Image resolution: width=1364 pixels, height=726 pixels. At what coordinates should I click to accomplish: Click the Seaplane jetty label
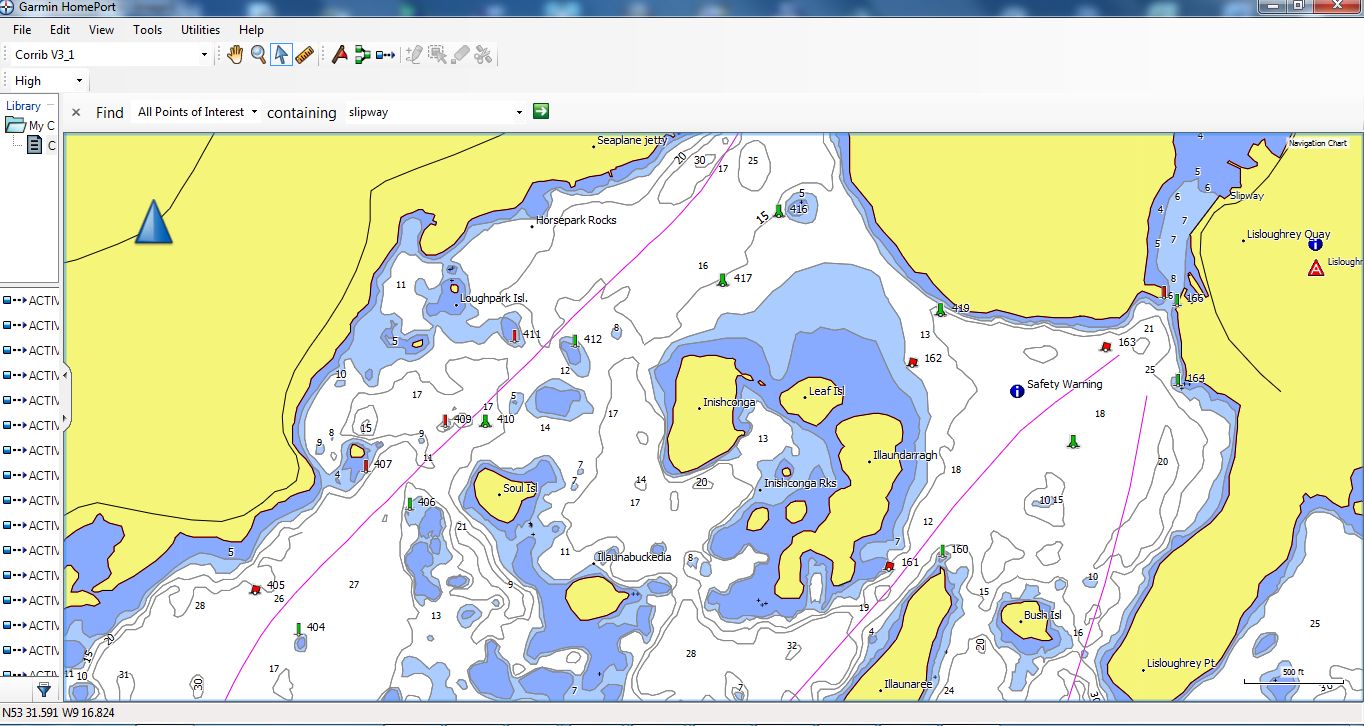pos(631,140)
